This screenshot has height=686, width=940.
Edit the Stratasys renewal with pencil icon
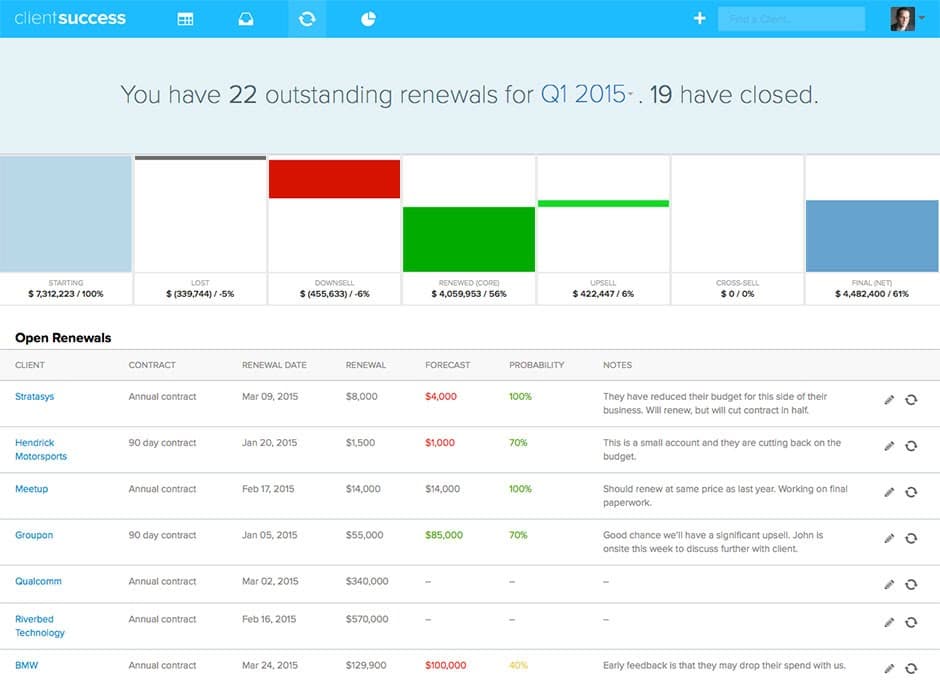click(889, 400)
